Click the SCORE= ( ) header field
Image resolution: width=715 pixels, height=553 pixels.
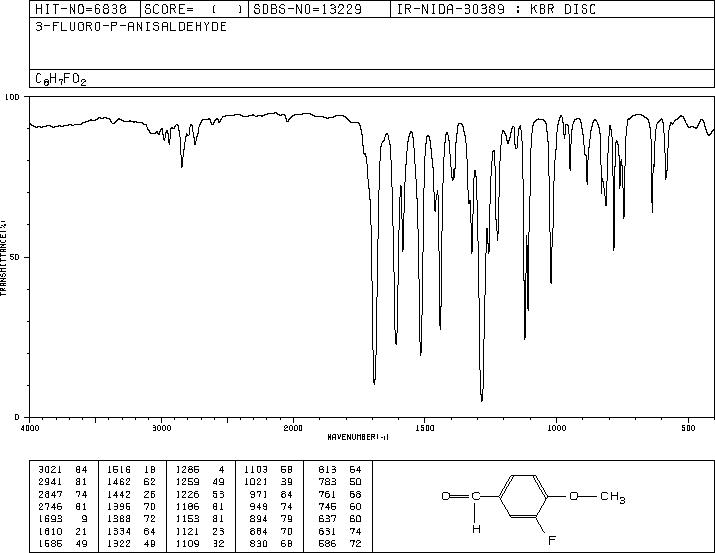pyautogui.click(x=194, y=9)
